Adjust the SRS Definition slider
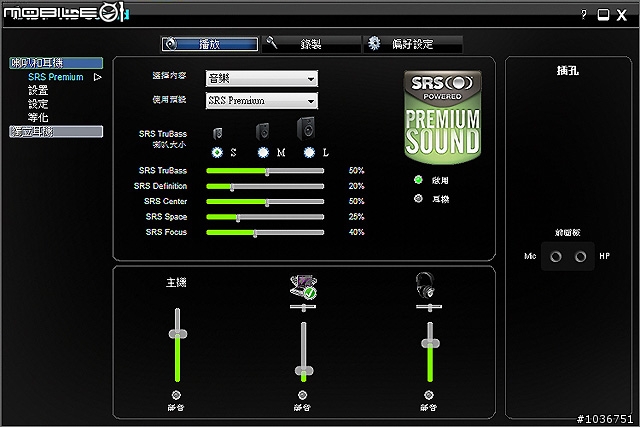640x427 pixels. click(265, 187)
